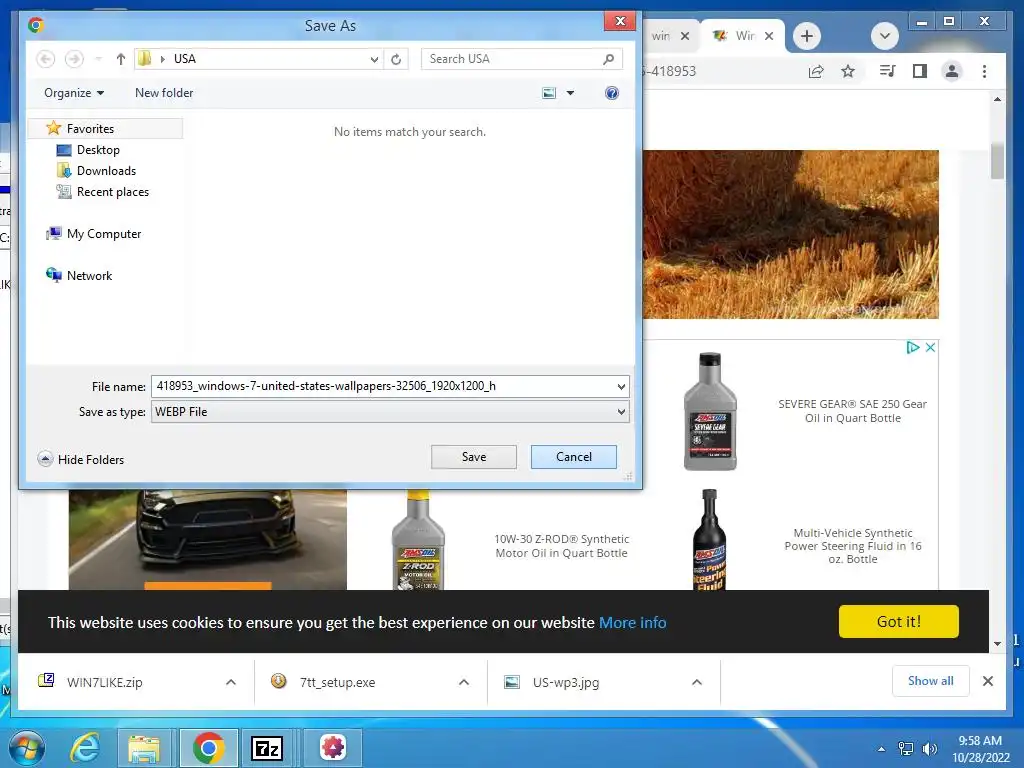Close the advertisement X icon
1024x768 pixels.
pos(931,347)
